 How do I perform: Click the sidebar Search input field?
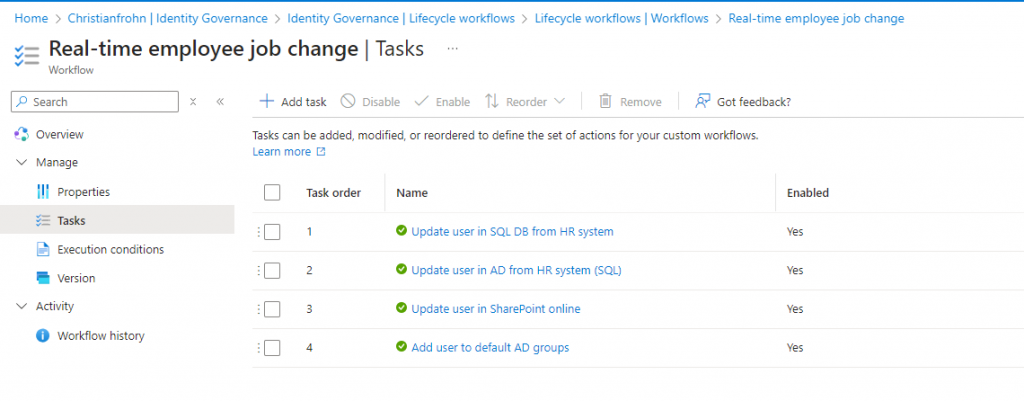(100, 101)
